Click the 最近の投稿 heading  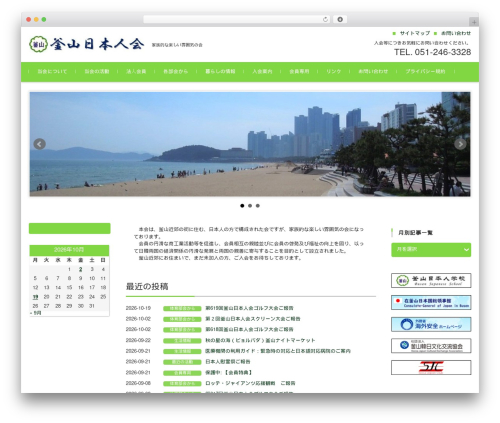click(x=147, y=286)
